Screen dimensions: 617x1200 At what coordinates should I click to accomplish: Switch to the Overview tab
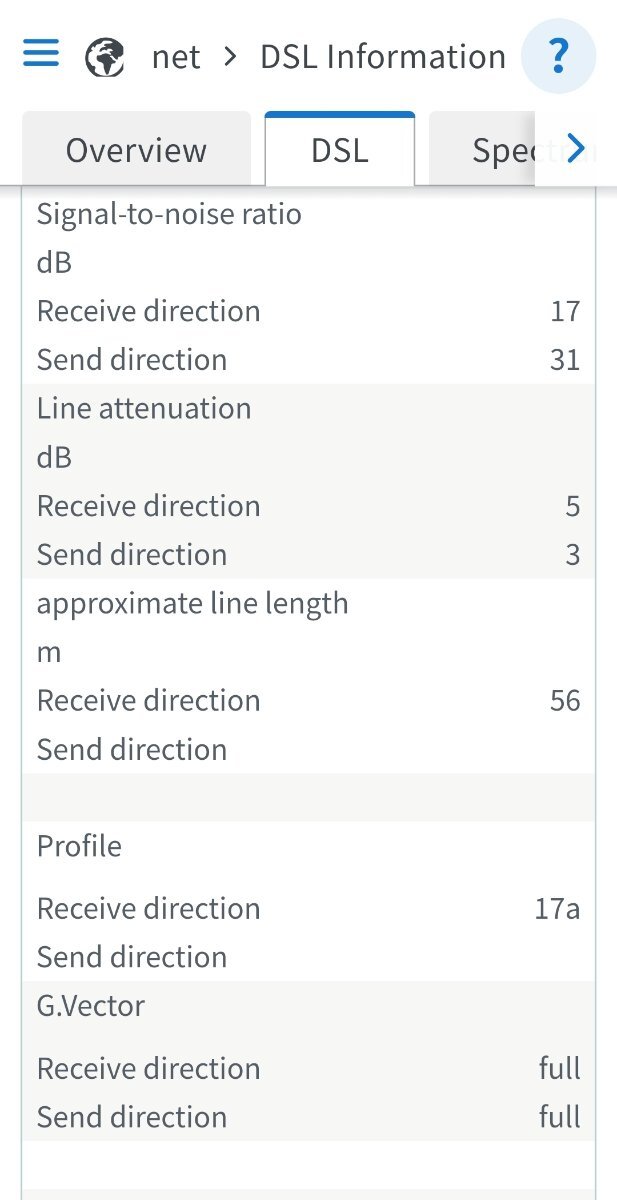136,149
